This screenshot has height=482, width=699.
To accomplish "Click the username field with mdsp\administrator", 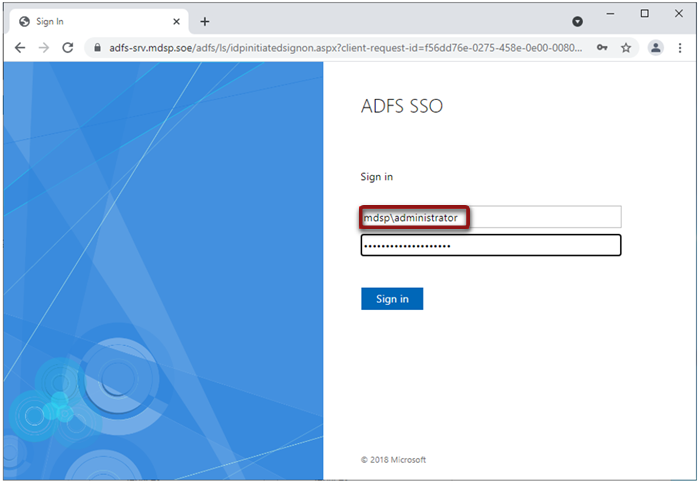I will [491, 217].
